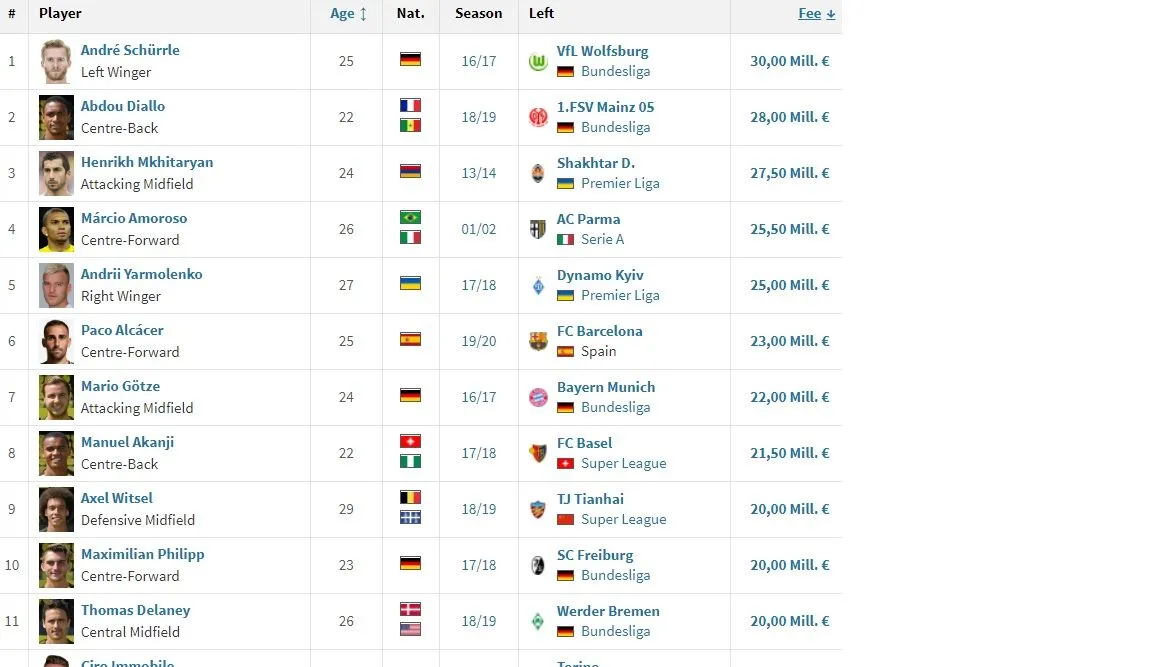1152x667 pixels.
Task: Click the VfL Wolfsburg club crest icon
Action: 538,62
